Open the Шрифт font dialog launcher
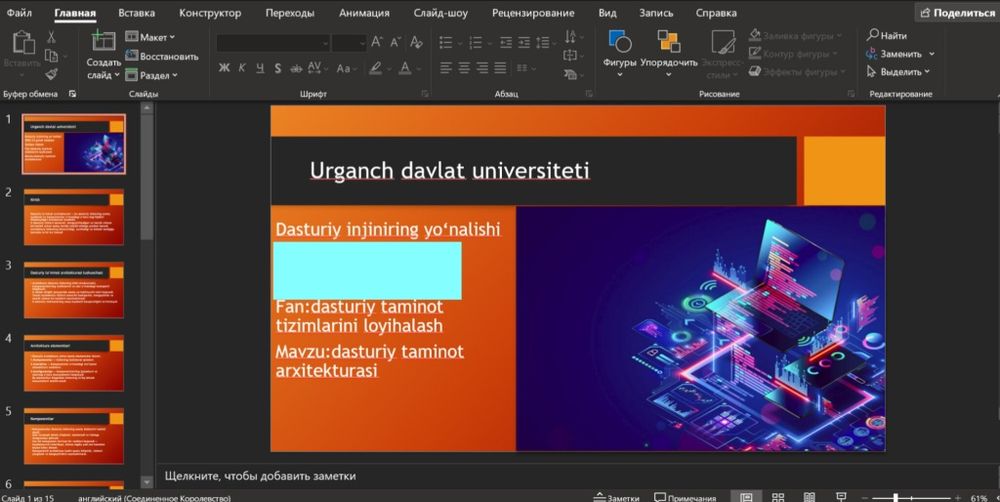This screenshot has width=1000, height=502. pyautogui.click(x=425, y=94)
